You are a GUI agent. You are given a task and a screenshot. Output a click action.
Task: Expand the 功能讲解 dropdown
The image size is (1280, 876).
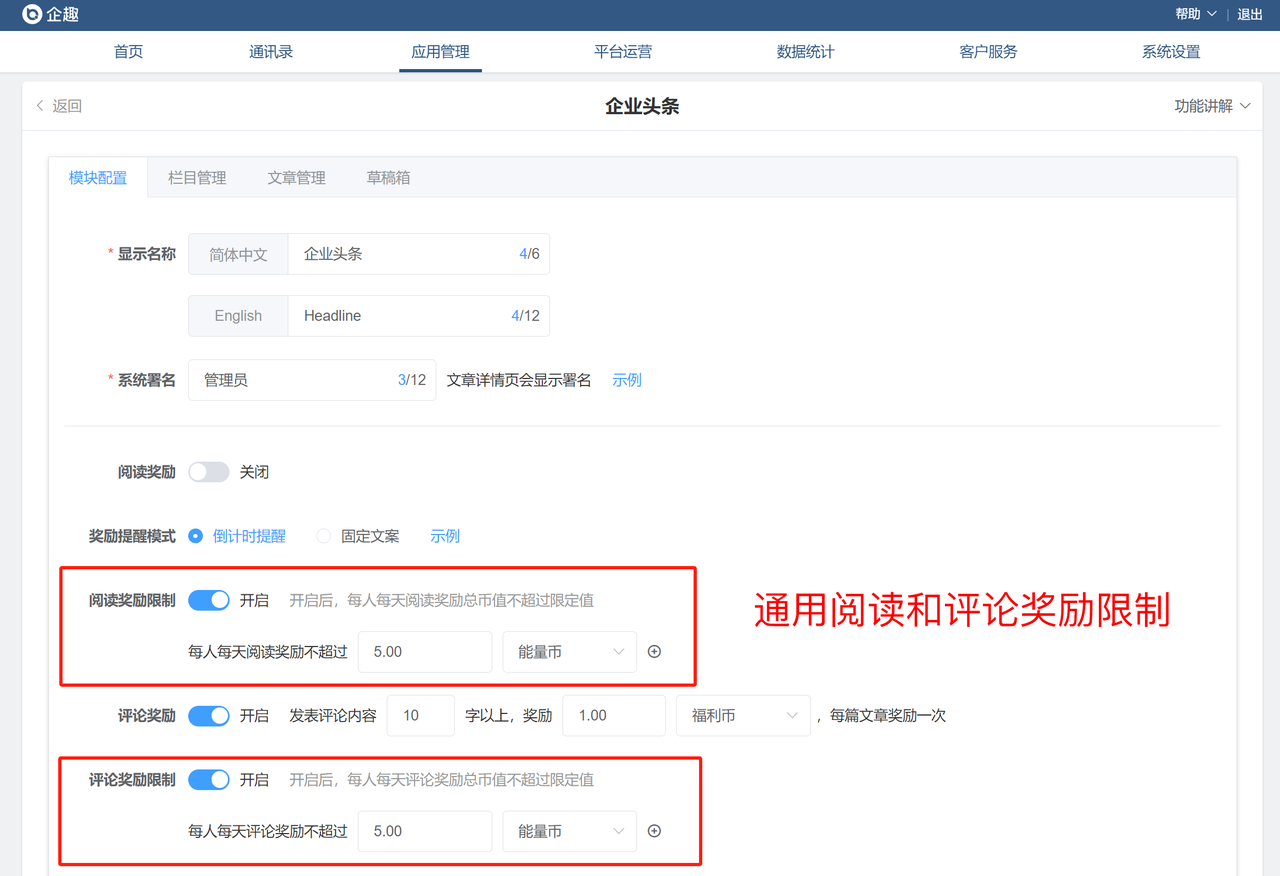[x=1212, y=106]
